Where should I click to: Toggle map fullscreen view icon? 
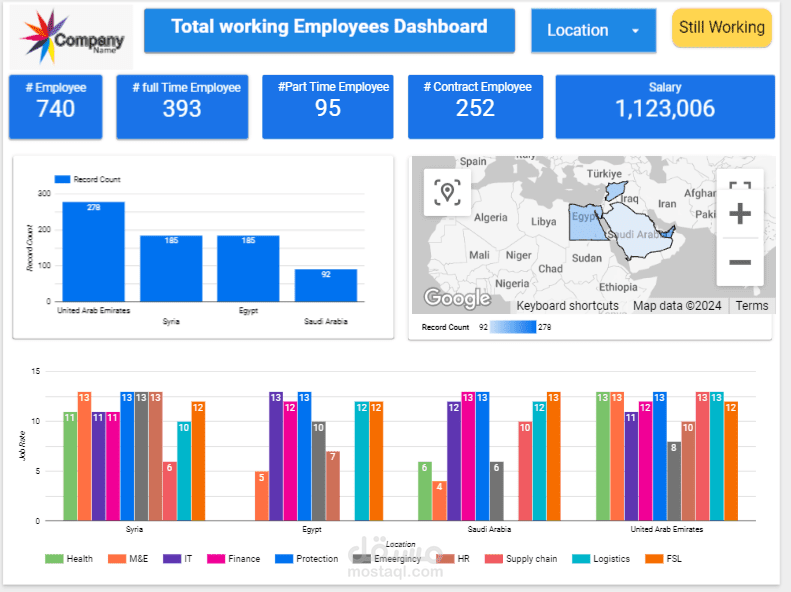(740, 186)
